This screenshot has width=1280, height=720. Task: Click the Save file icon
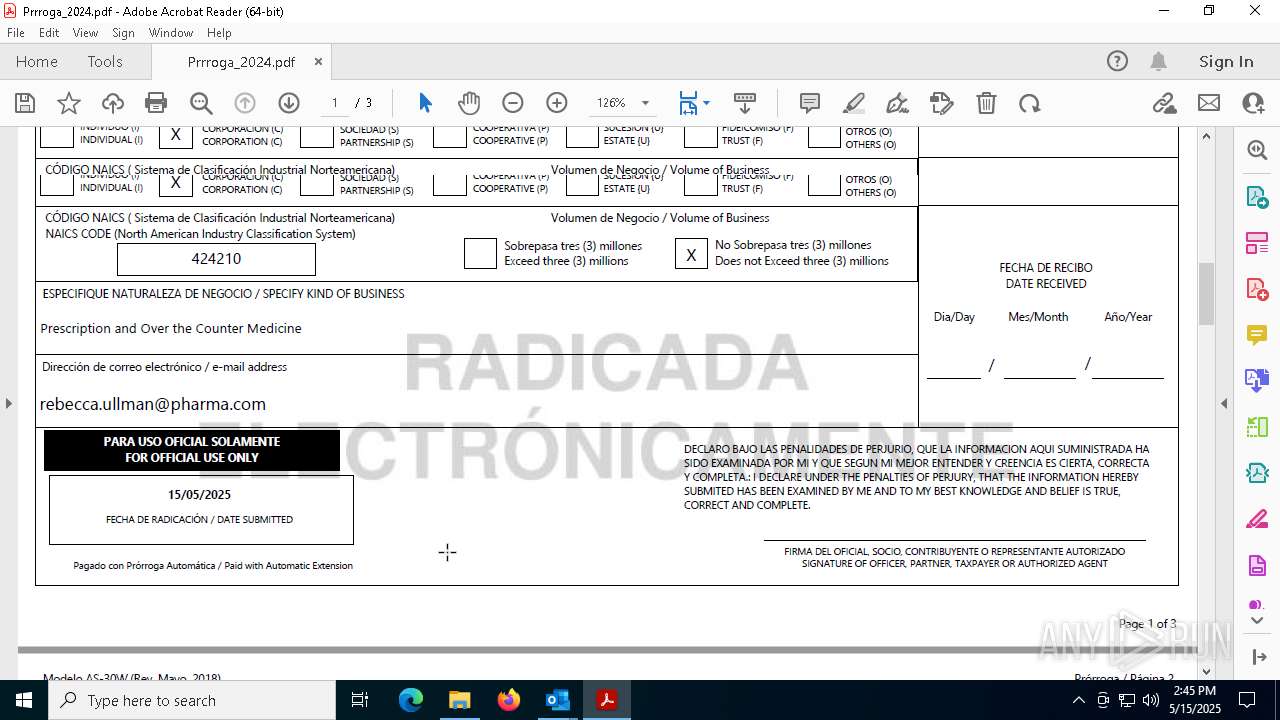click(x=25, y=103)
